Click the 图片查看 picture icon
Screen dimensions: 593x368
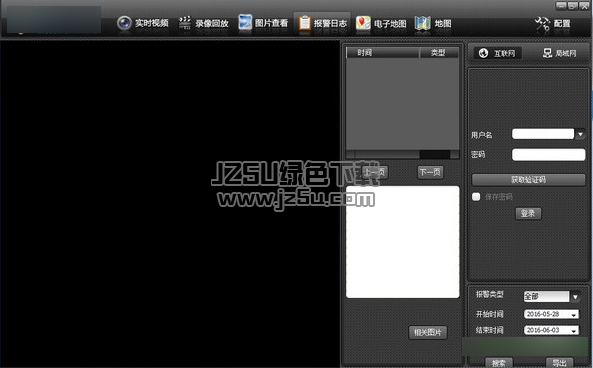tap(245, 22)
